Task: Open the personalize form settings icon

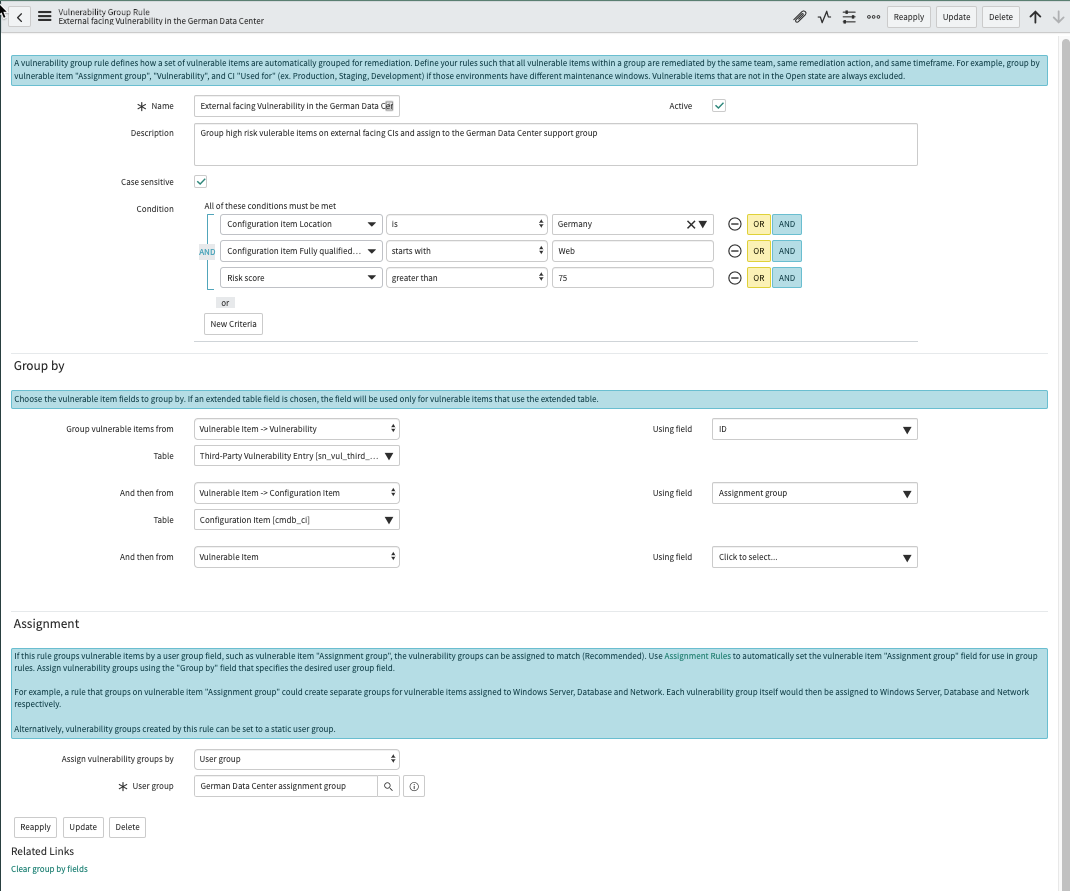Action: point(849,17)
